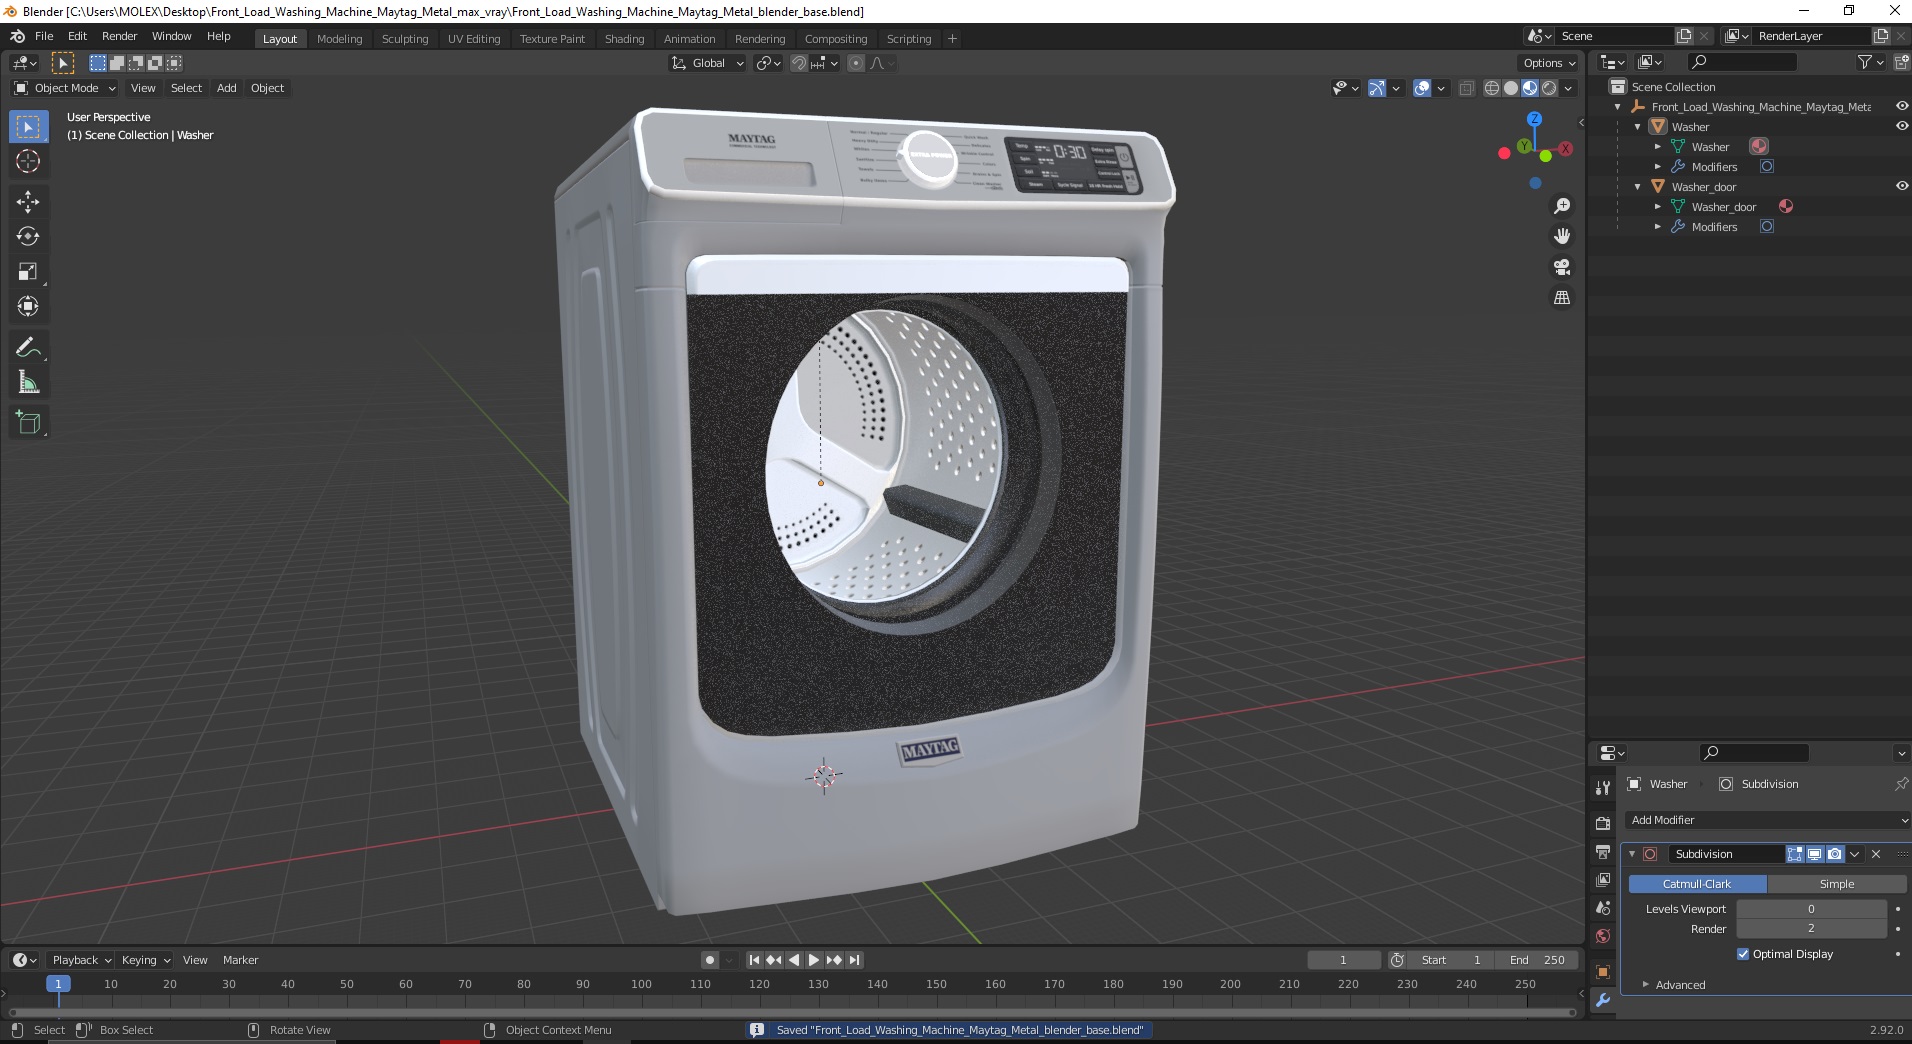Switch to the Shading workspace tab
The width and height of the screenshot is (1912, 1044).
tap(624, 39)
